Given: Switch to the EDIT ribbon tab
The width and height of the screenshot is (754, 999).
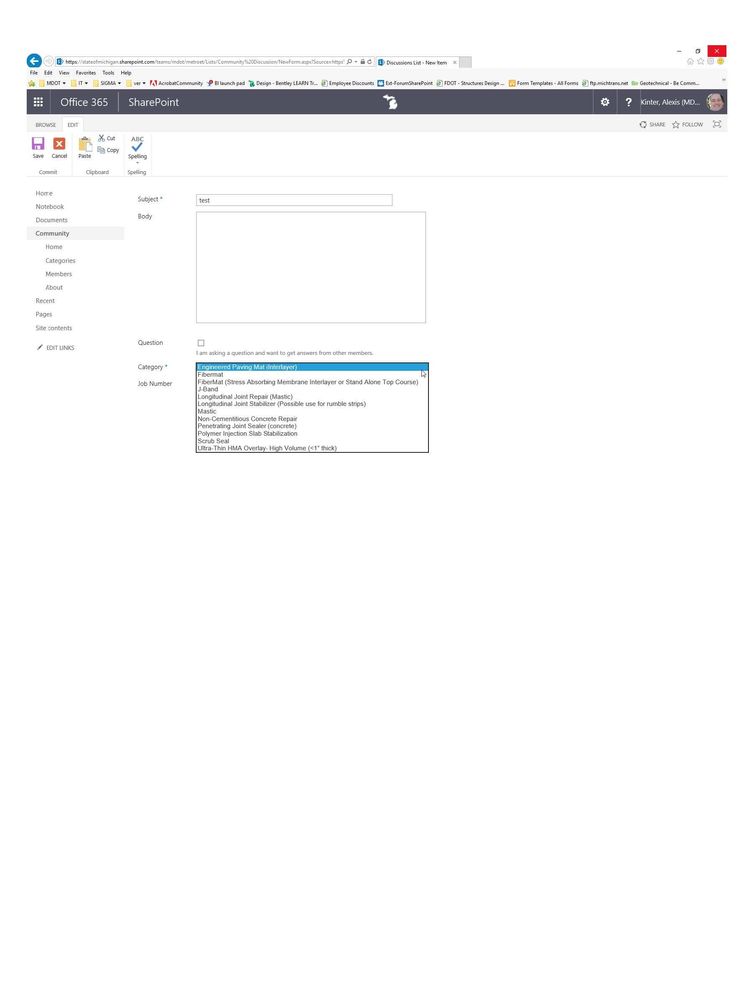Looking at the screenshot, I should [73, 125].
